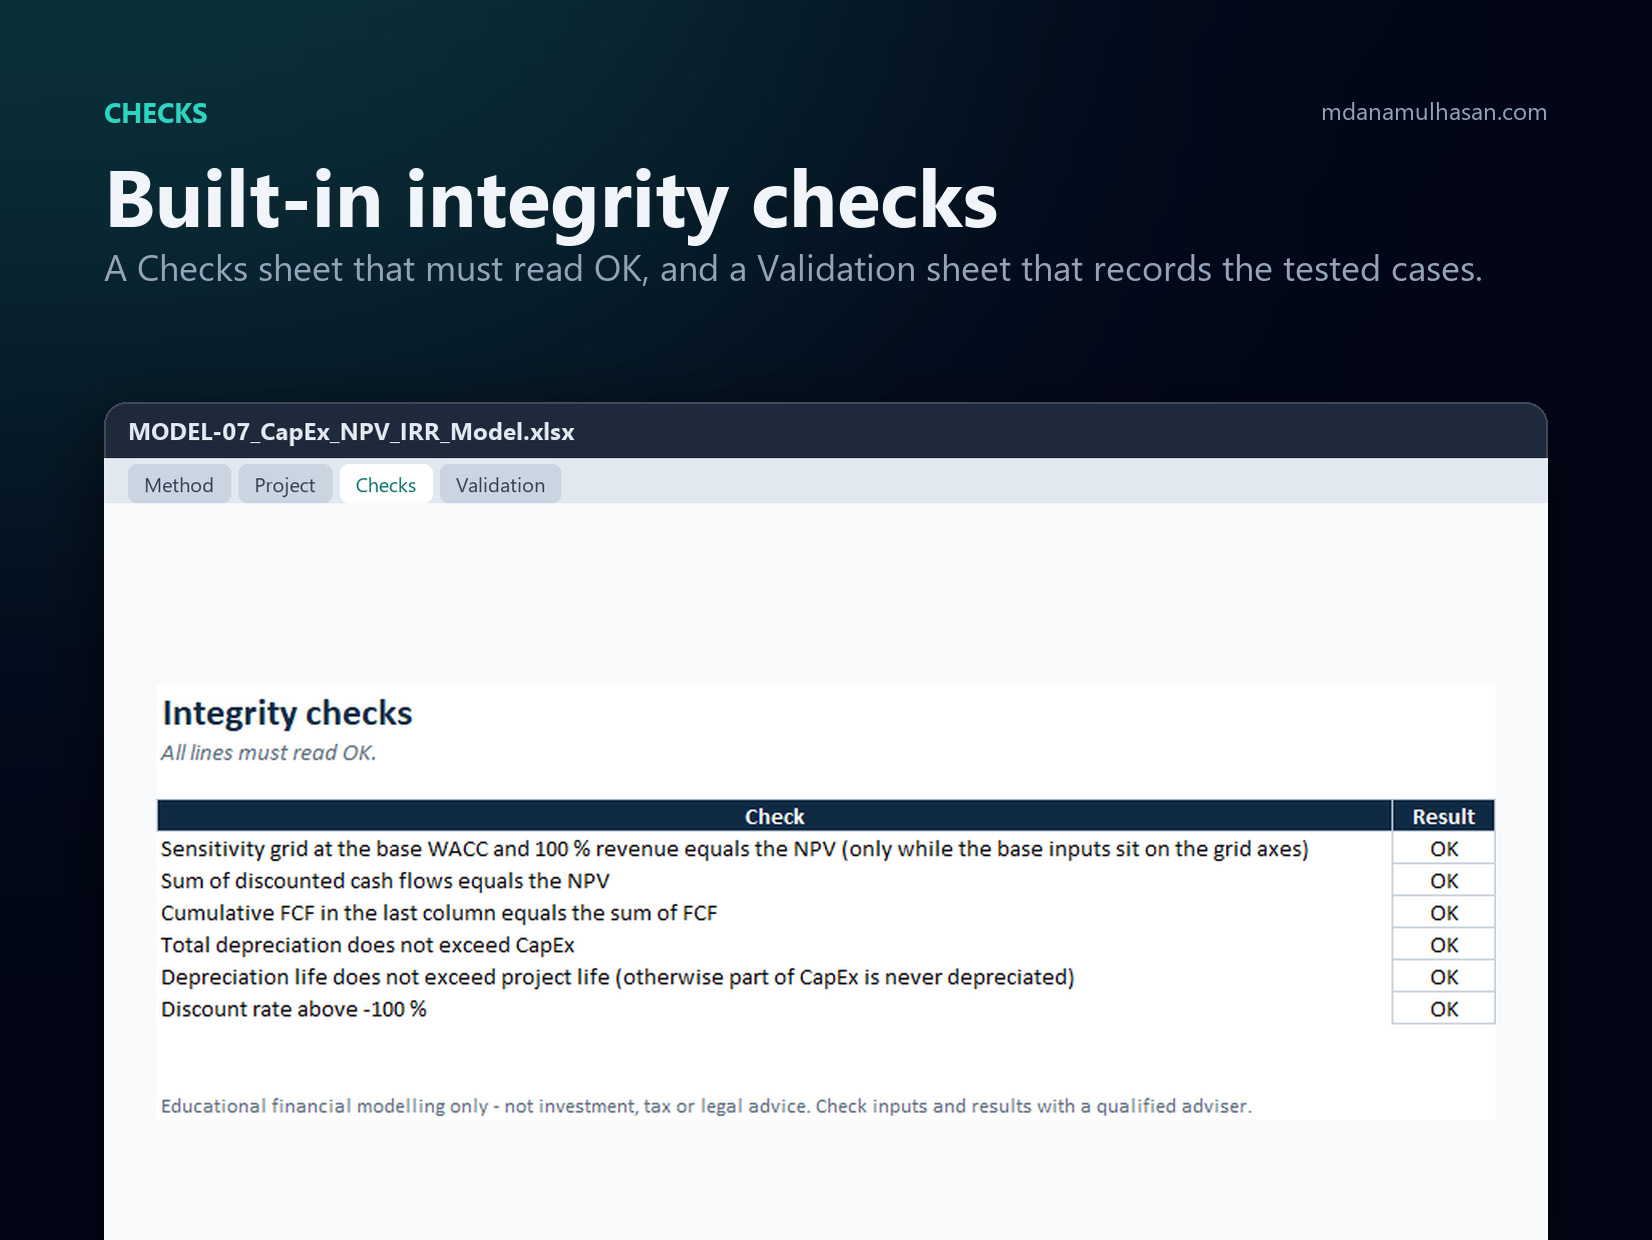The width and height of the screenshot is (1652, 1240).
Task: Click OK result for discounted cash flows
Action: [x=1443, y=881]
